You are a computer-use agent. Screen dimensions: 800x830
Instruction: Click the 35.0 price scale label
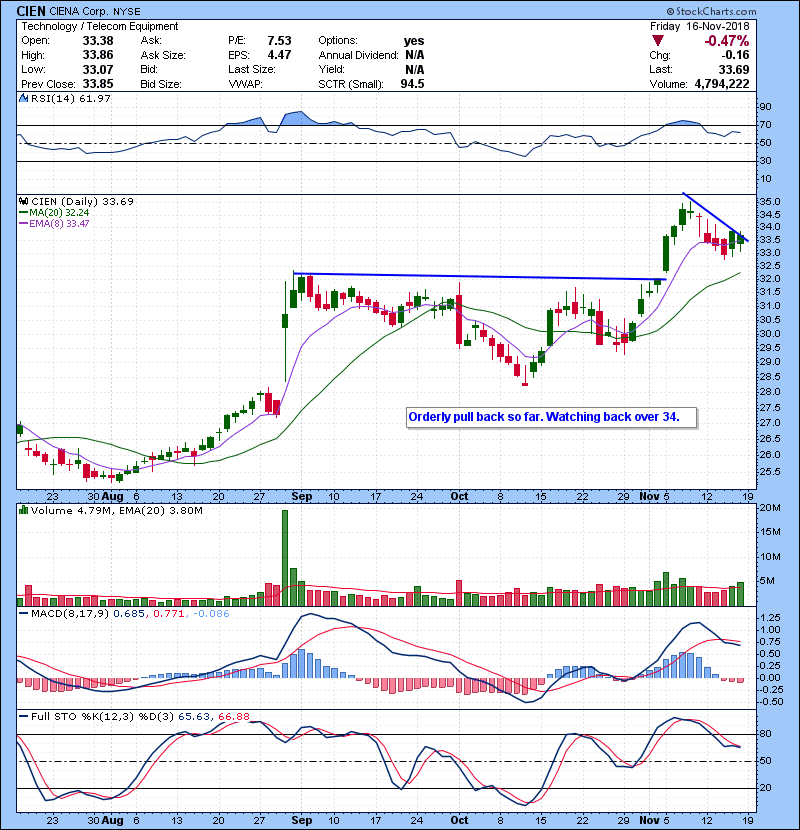pos(770,202)
